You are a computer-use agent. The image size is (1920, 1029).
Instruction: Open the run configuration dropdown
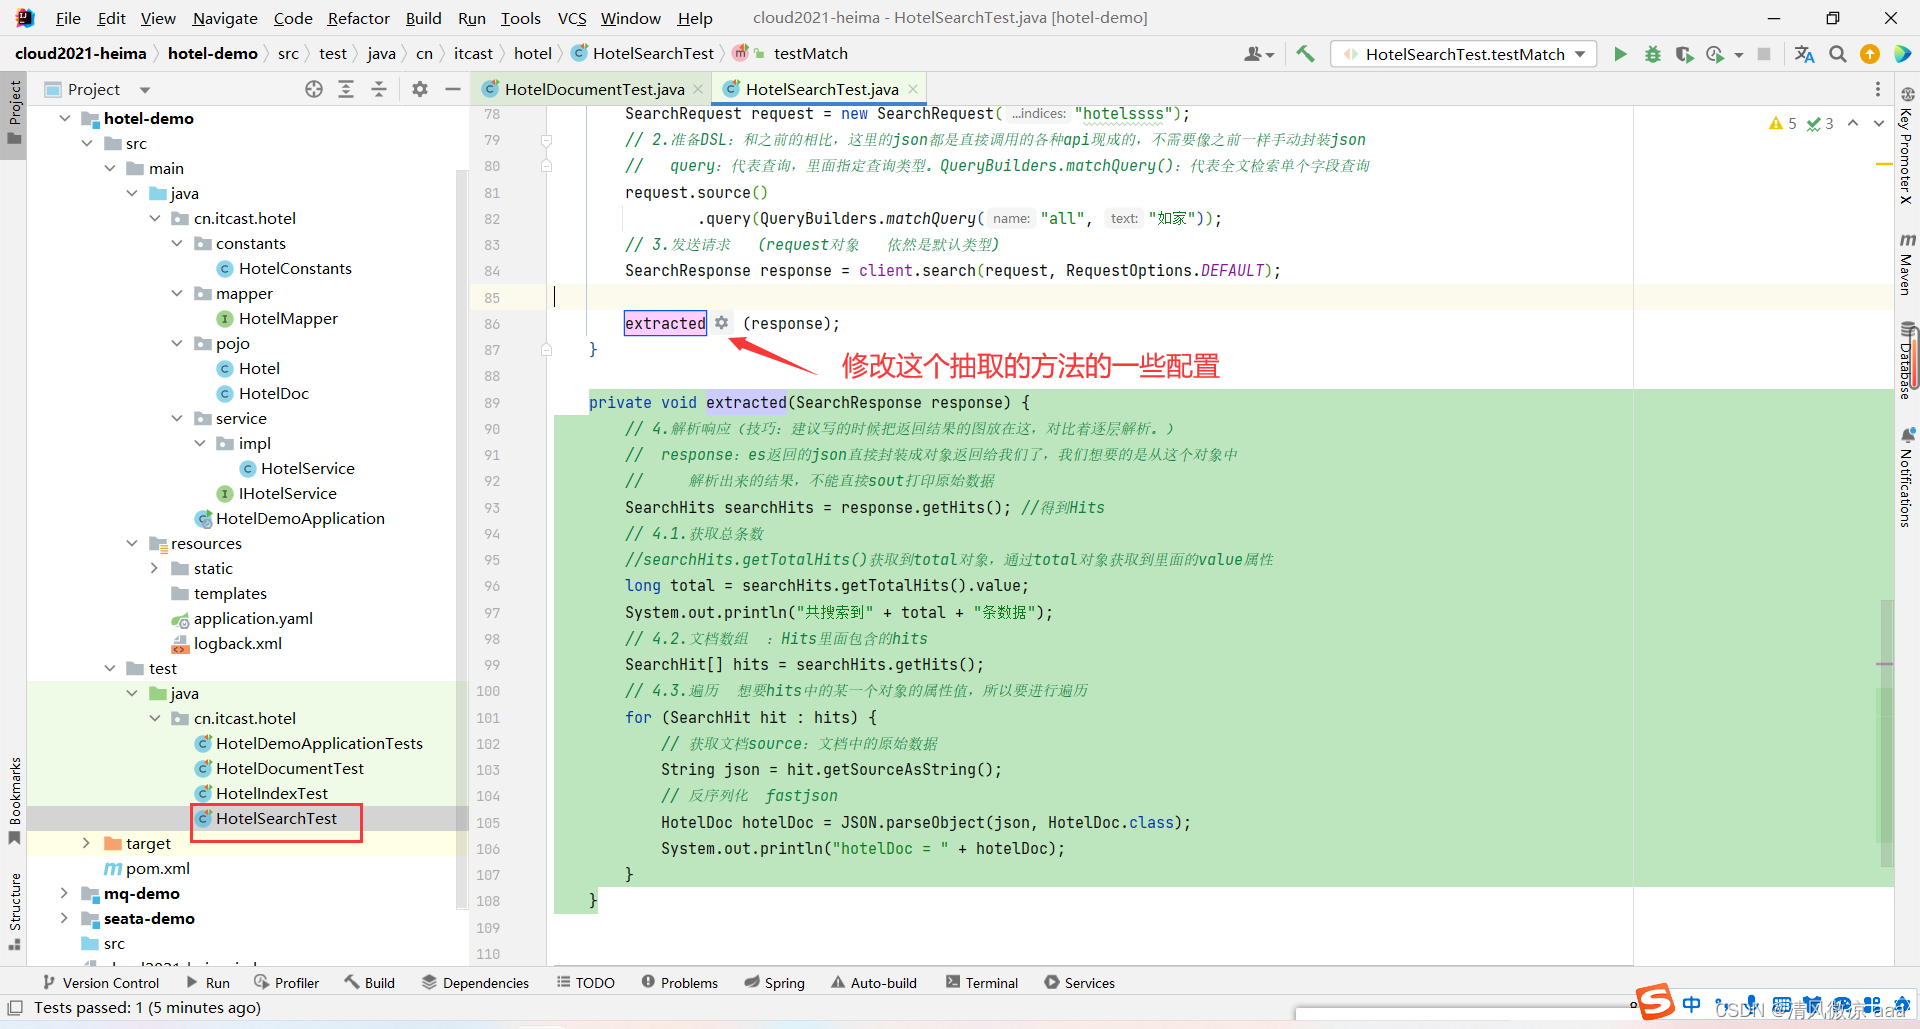[x=1464, y=54]
